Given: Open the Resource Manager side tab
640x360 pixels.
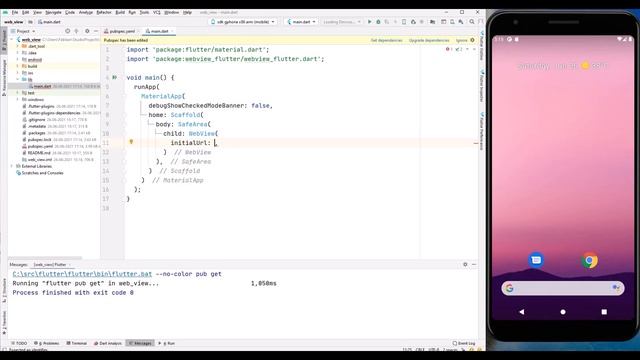Looking at the screenshot, I should point(4,78).
